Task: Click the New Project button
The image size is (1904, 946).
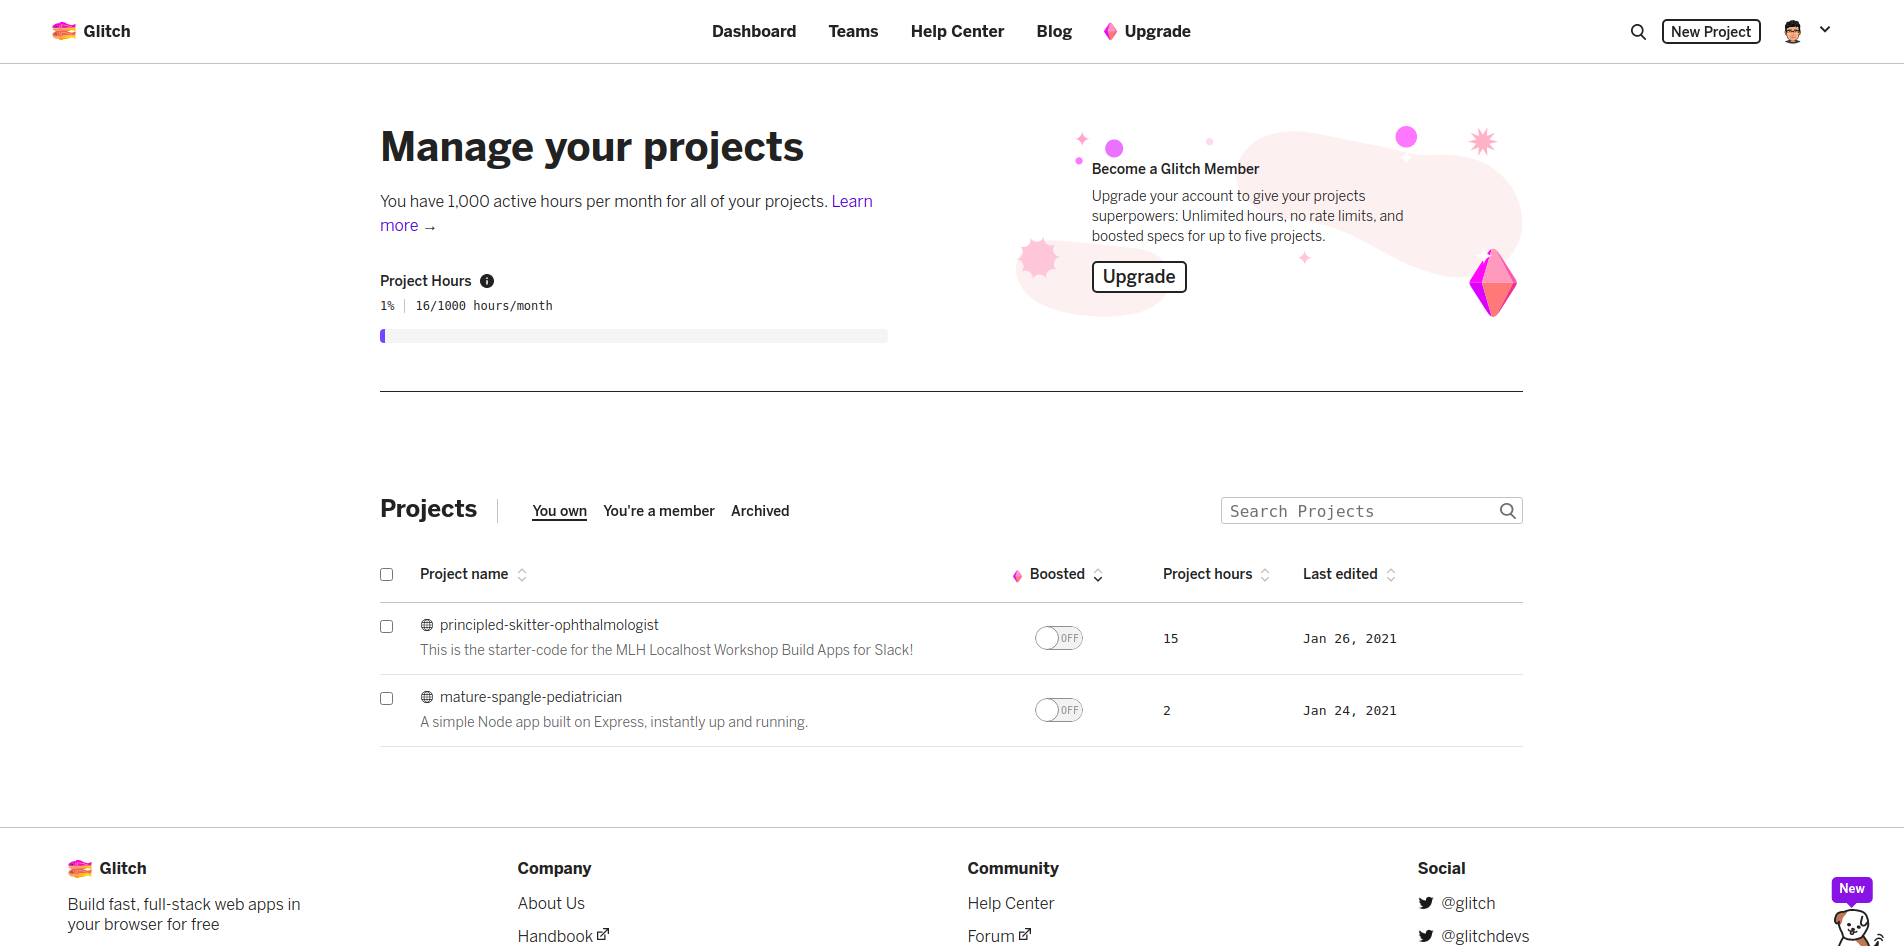Action: 1711,32
